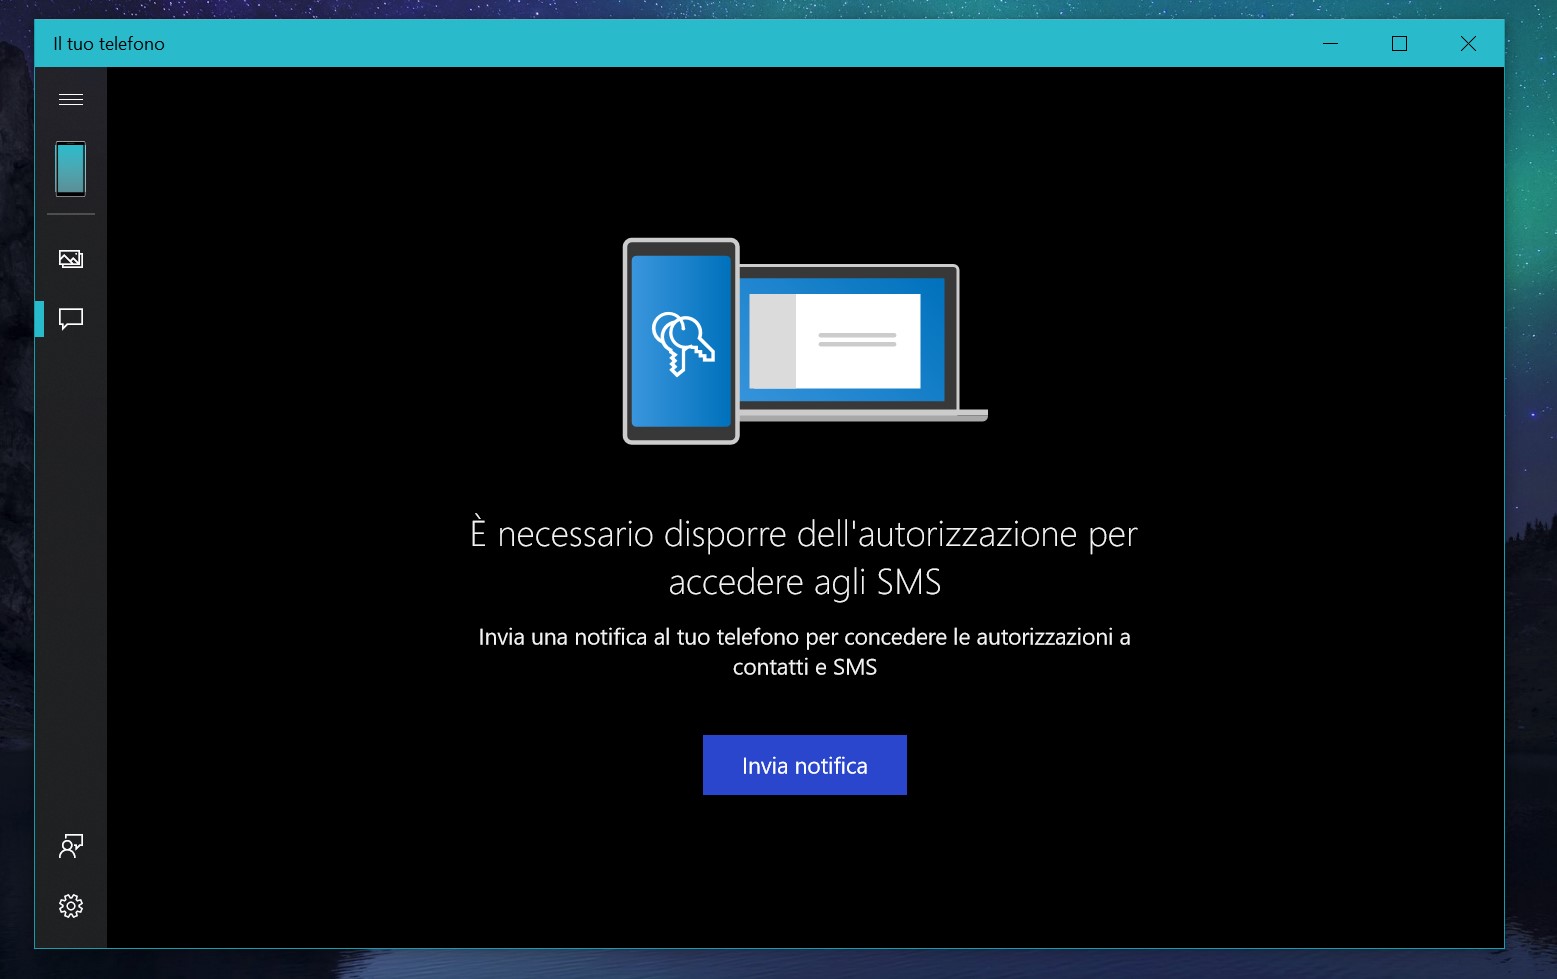Screen dimensions: 1557x979
Task: Click the 'Il tuo telefono' window title
Action: pos(109,44)
